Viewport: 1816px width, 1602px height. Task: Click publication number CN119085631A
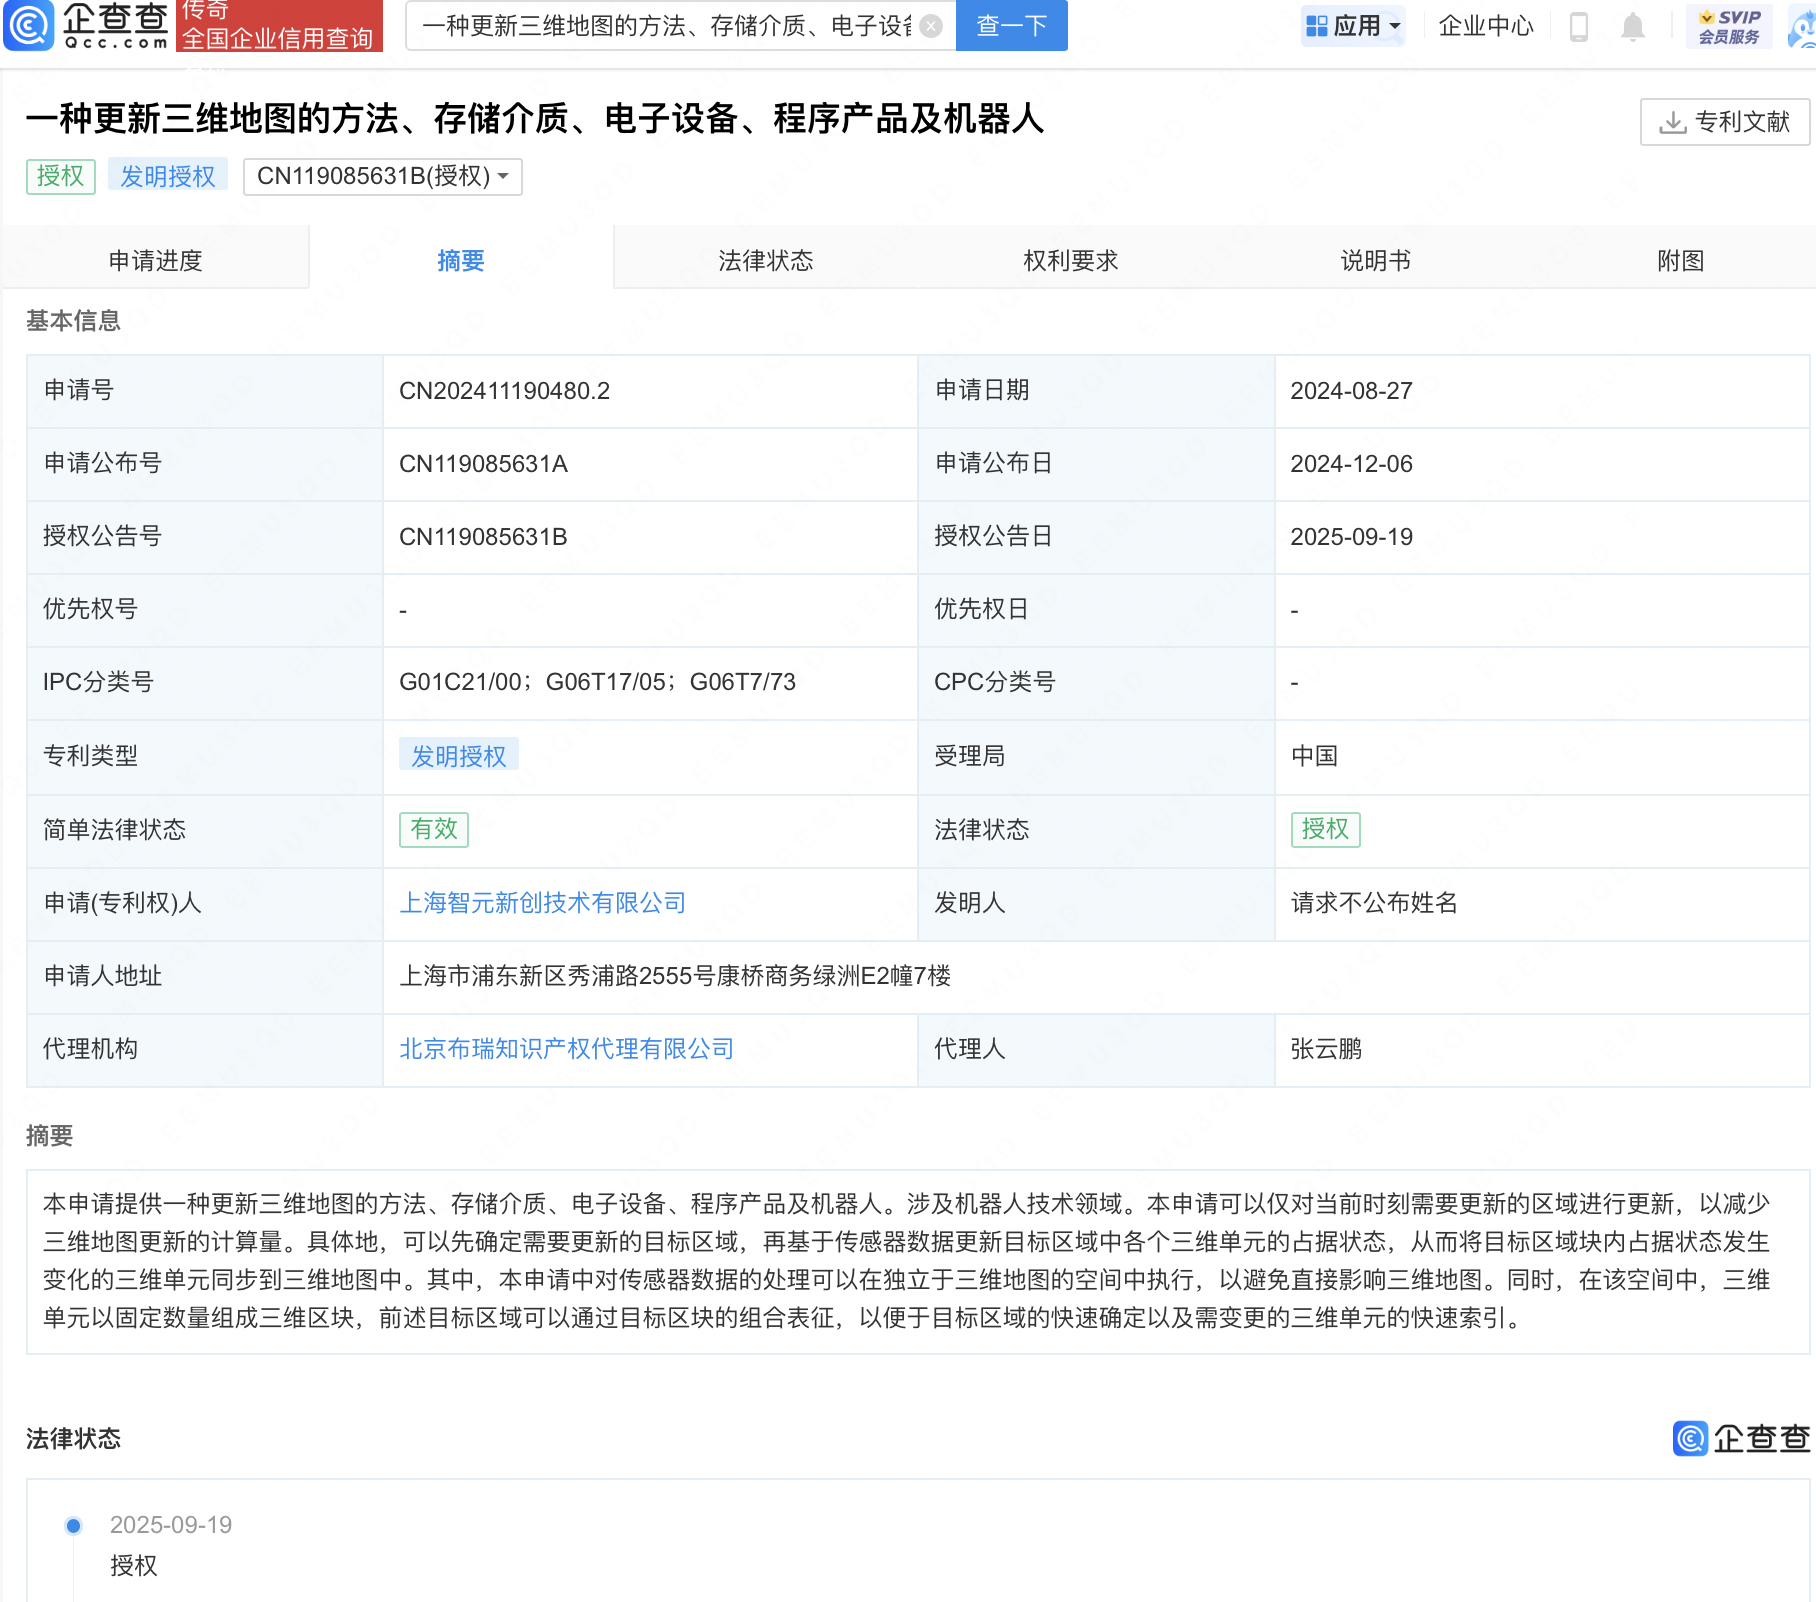[x=483, y=464]
